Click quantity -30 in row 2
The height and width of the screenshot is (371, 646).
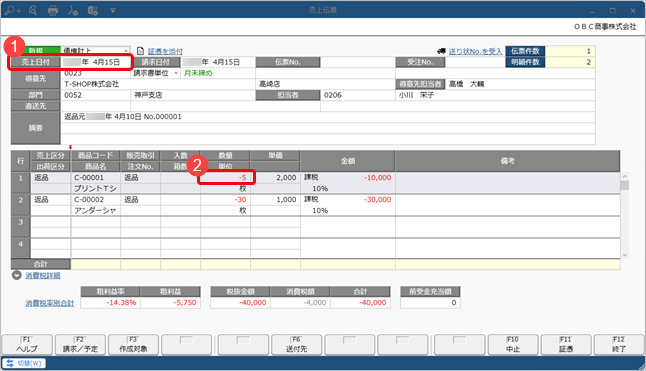241,199
